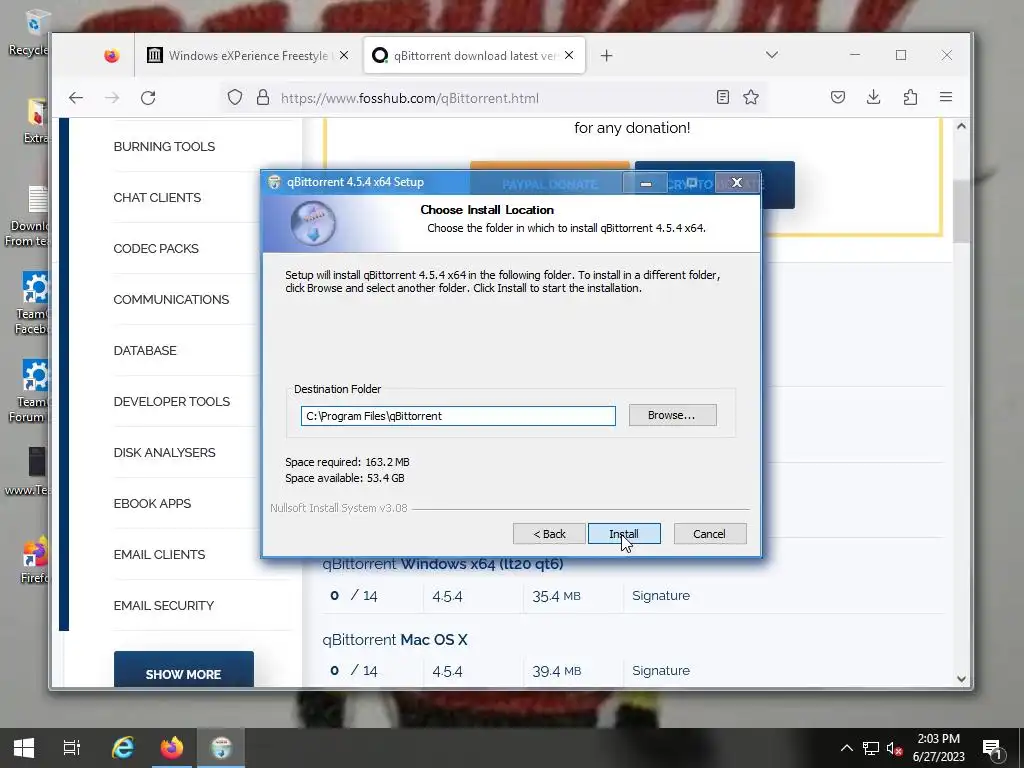Screen dimensions: 1024x768
Task: Download qBittorrent Mac OS X
Action: pos(394,639)
